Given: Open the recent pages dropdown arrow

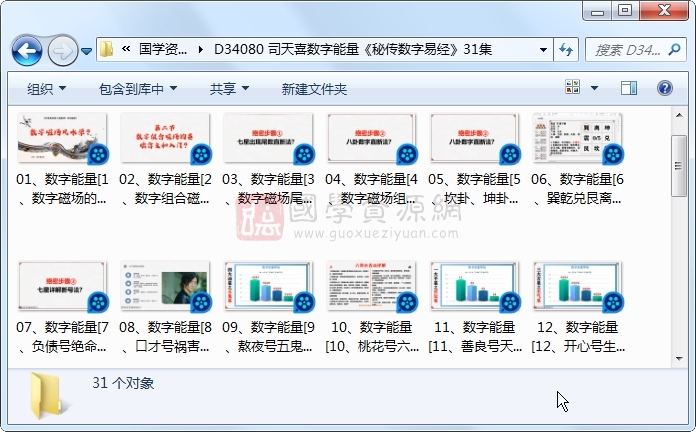Looking at the screenshot, I should tap(87, 52).
